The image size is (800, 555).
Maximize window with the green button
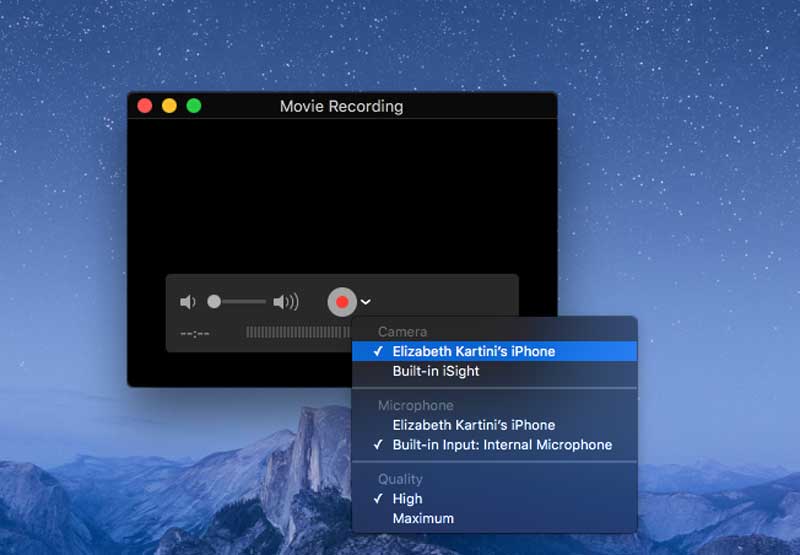(x=194, y=106)
